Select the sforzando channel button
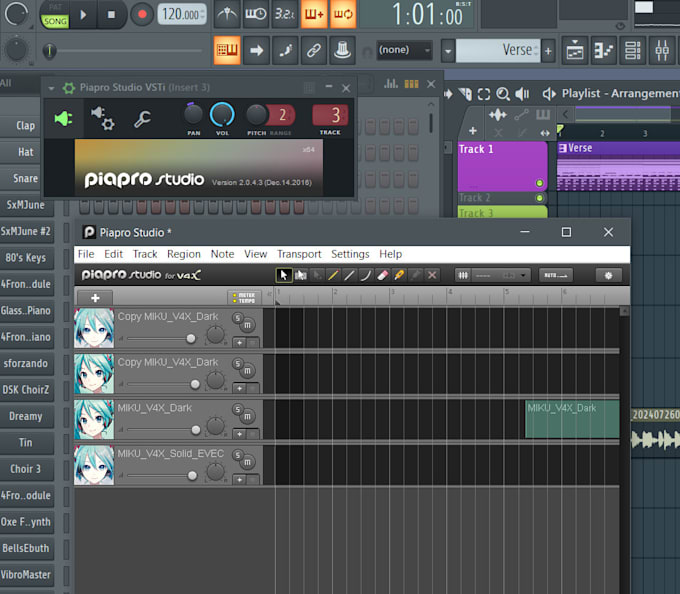The width and height of the screenshot is (680, 594). 26,363
